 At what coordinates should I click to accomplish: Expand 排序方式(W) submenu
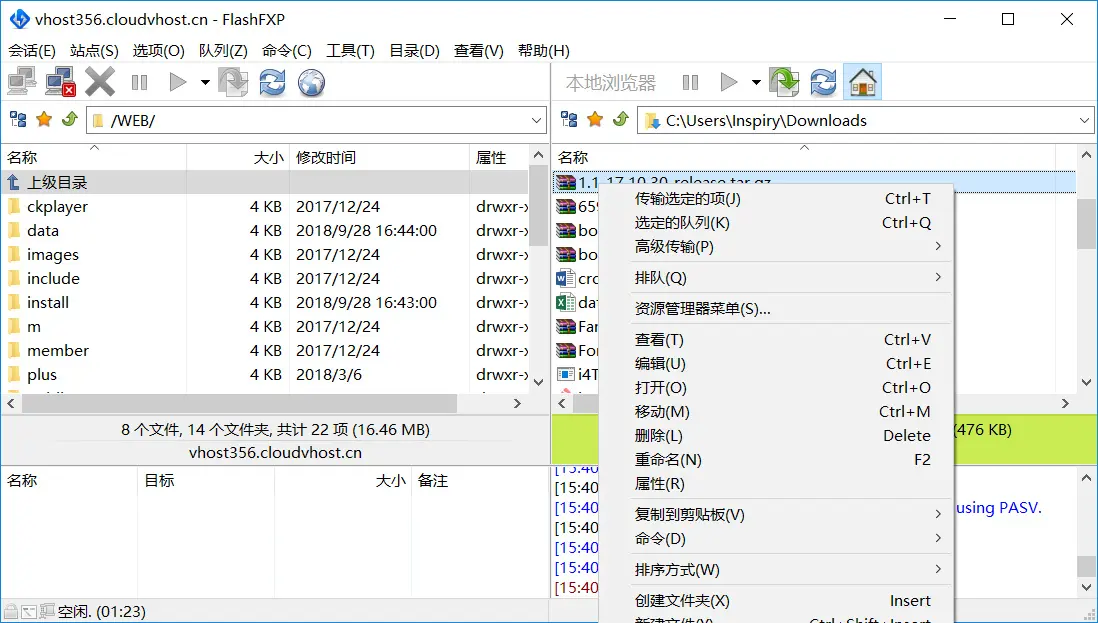[777, 569]
